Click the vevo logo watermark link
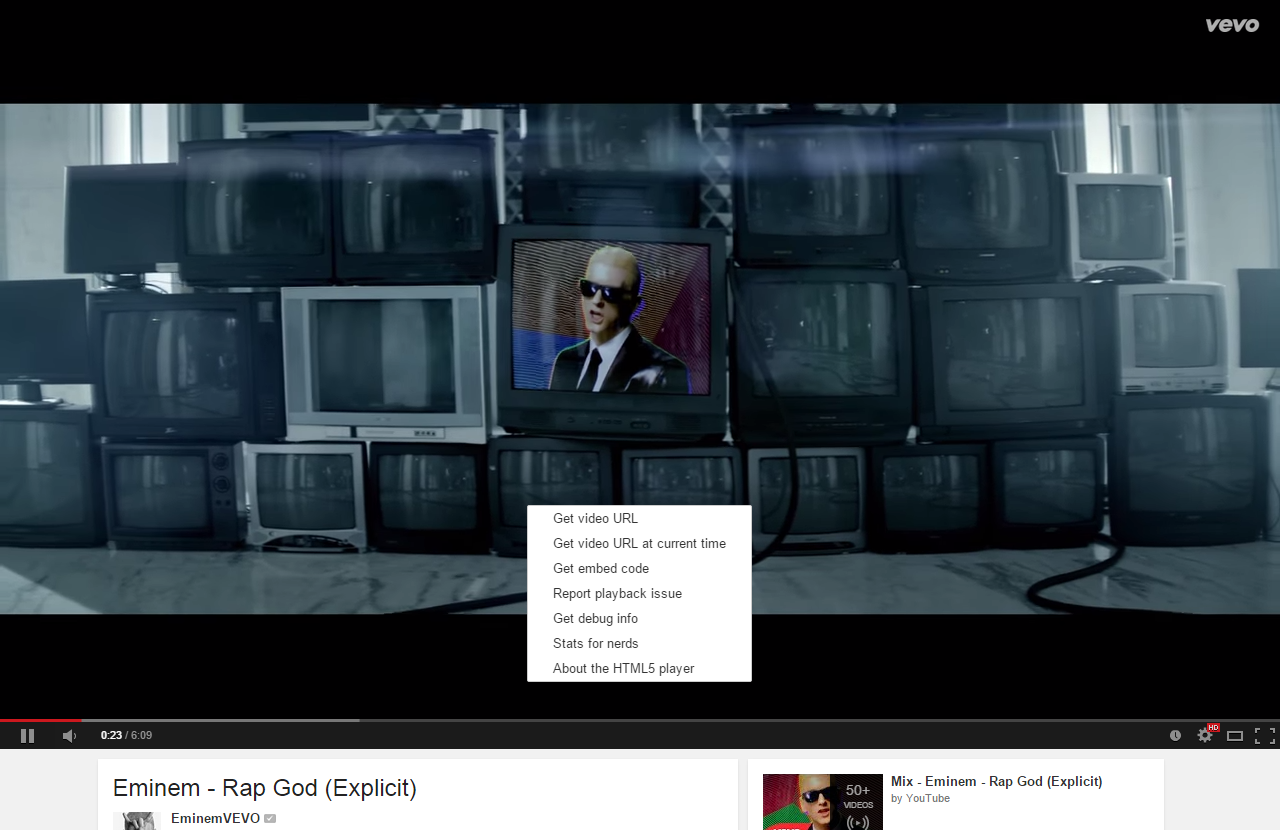This screenshot has height=830, width=1280. [x=1232, y=25]
